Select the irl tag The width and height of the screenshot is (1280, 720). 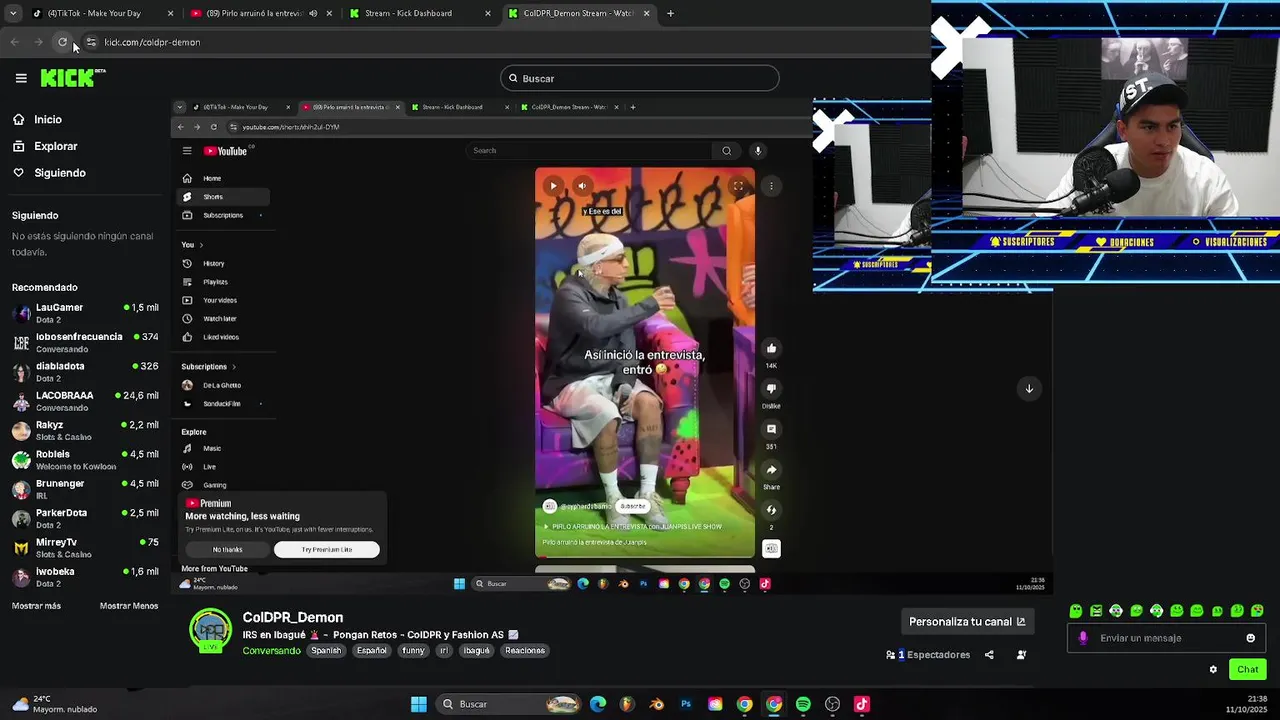(444, 650)
